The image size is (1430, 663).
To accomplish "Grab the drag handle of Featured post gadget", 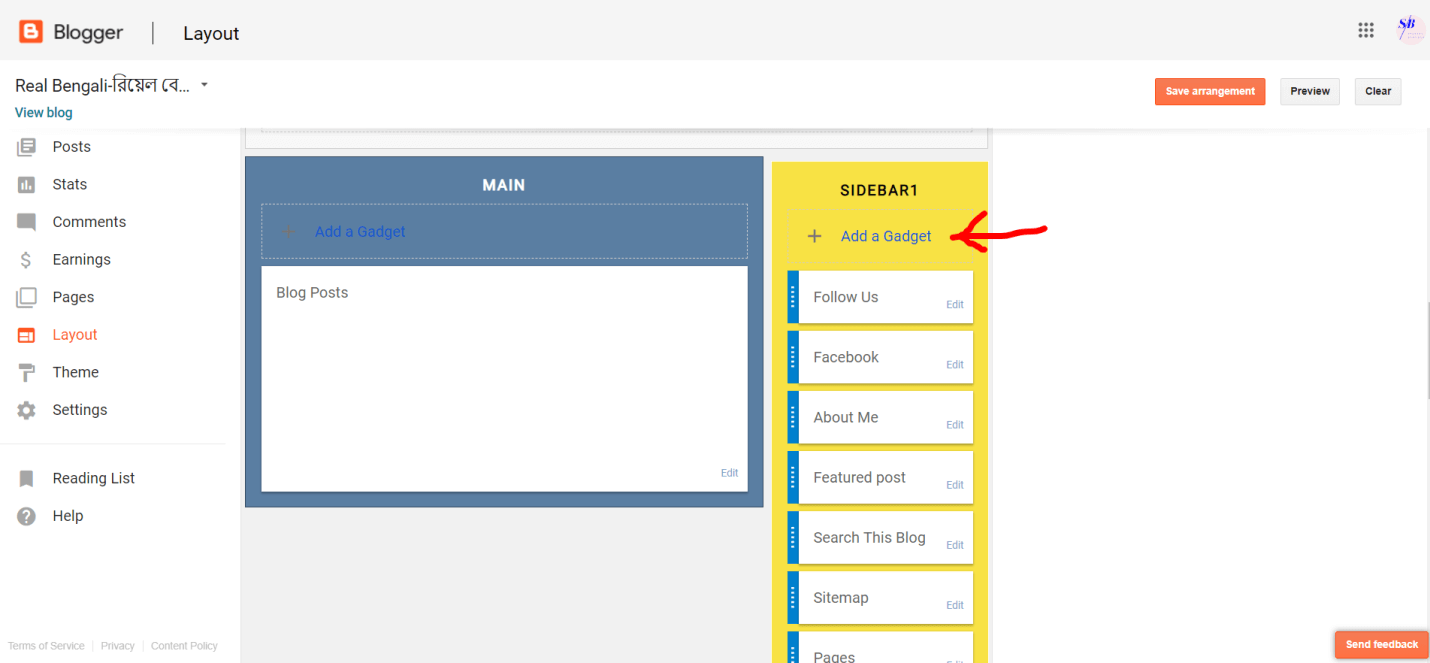I will 793,477.
